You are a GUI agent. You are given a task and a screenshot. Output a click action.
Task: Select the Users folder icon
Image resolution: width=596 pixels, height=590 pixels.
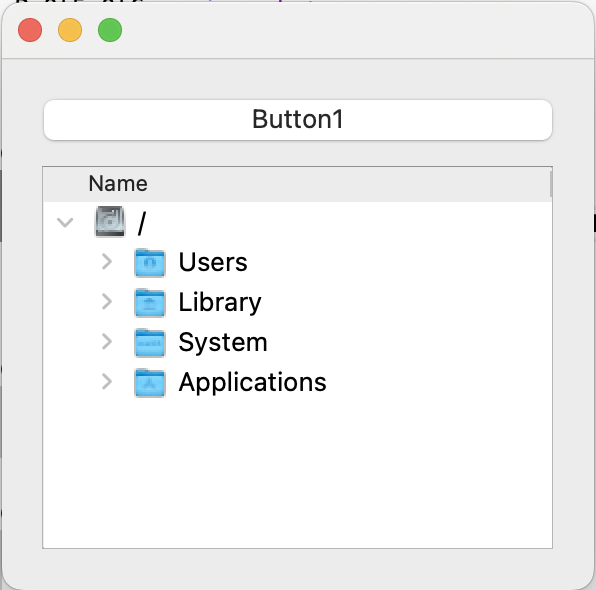[150, 262]
